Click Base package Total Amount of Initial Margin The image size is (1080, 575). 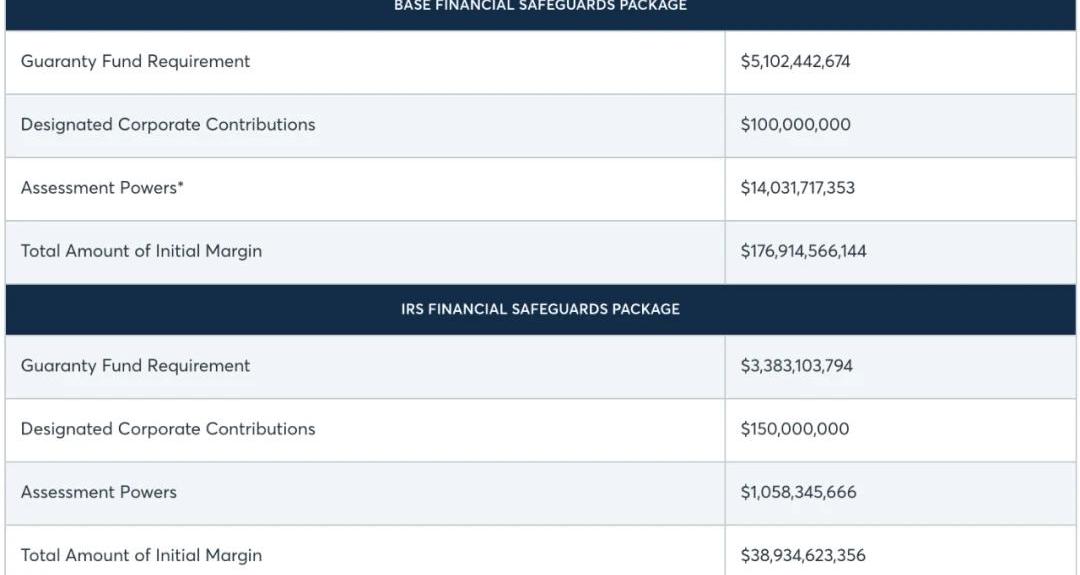click(x=141, y=251)
